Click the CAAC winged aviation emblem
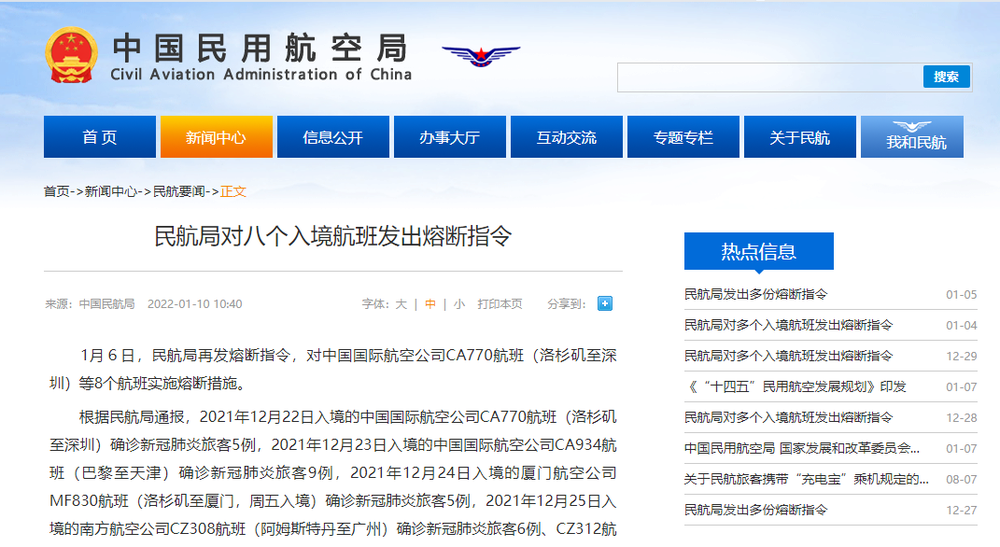The height and width of the screenshot is (547, 1000). (x=481, y=57)
